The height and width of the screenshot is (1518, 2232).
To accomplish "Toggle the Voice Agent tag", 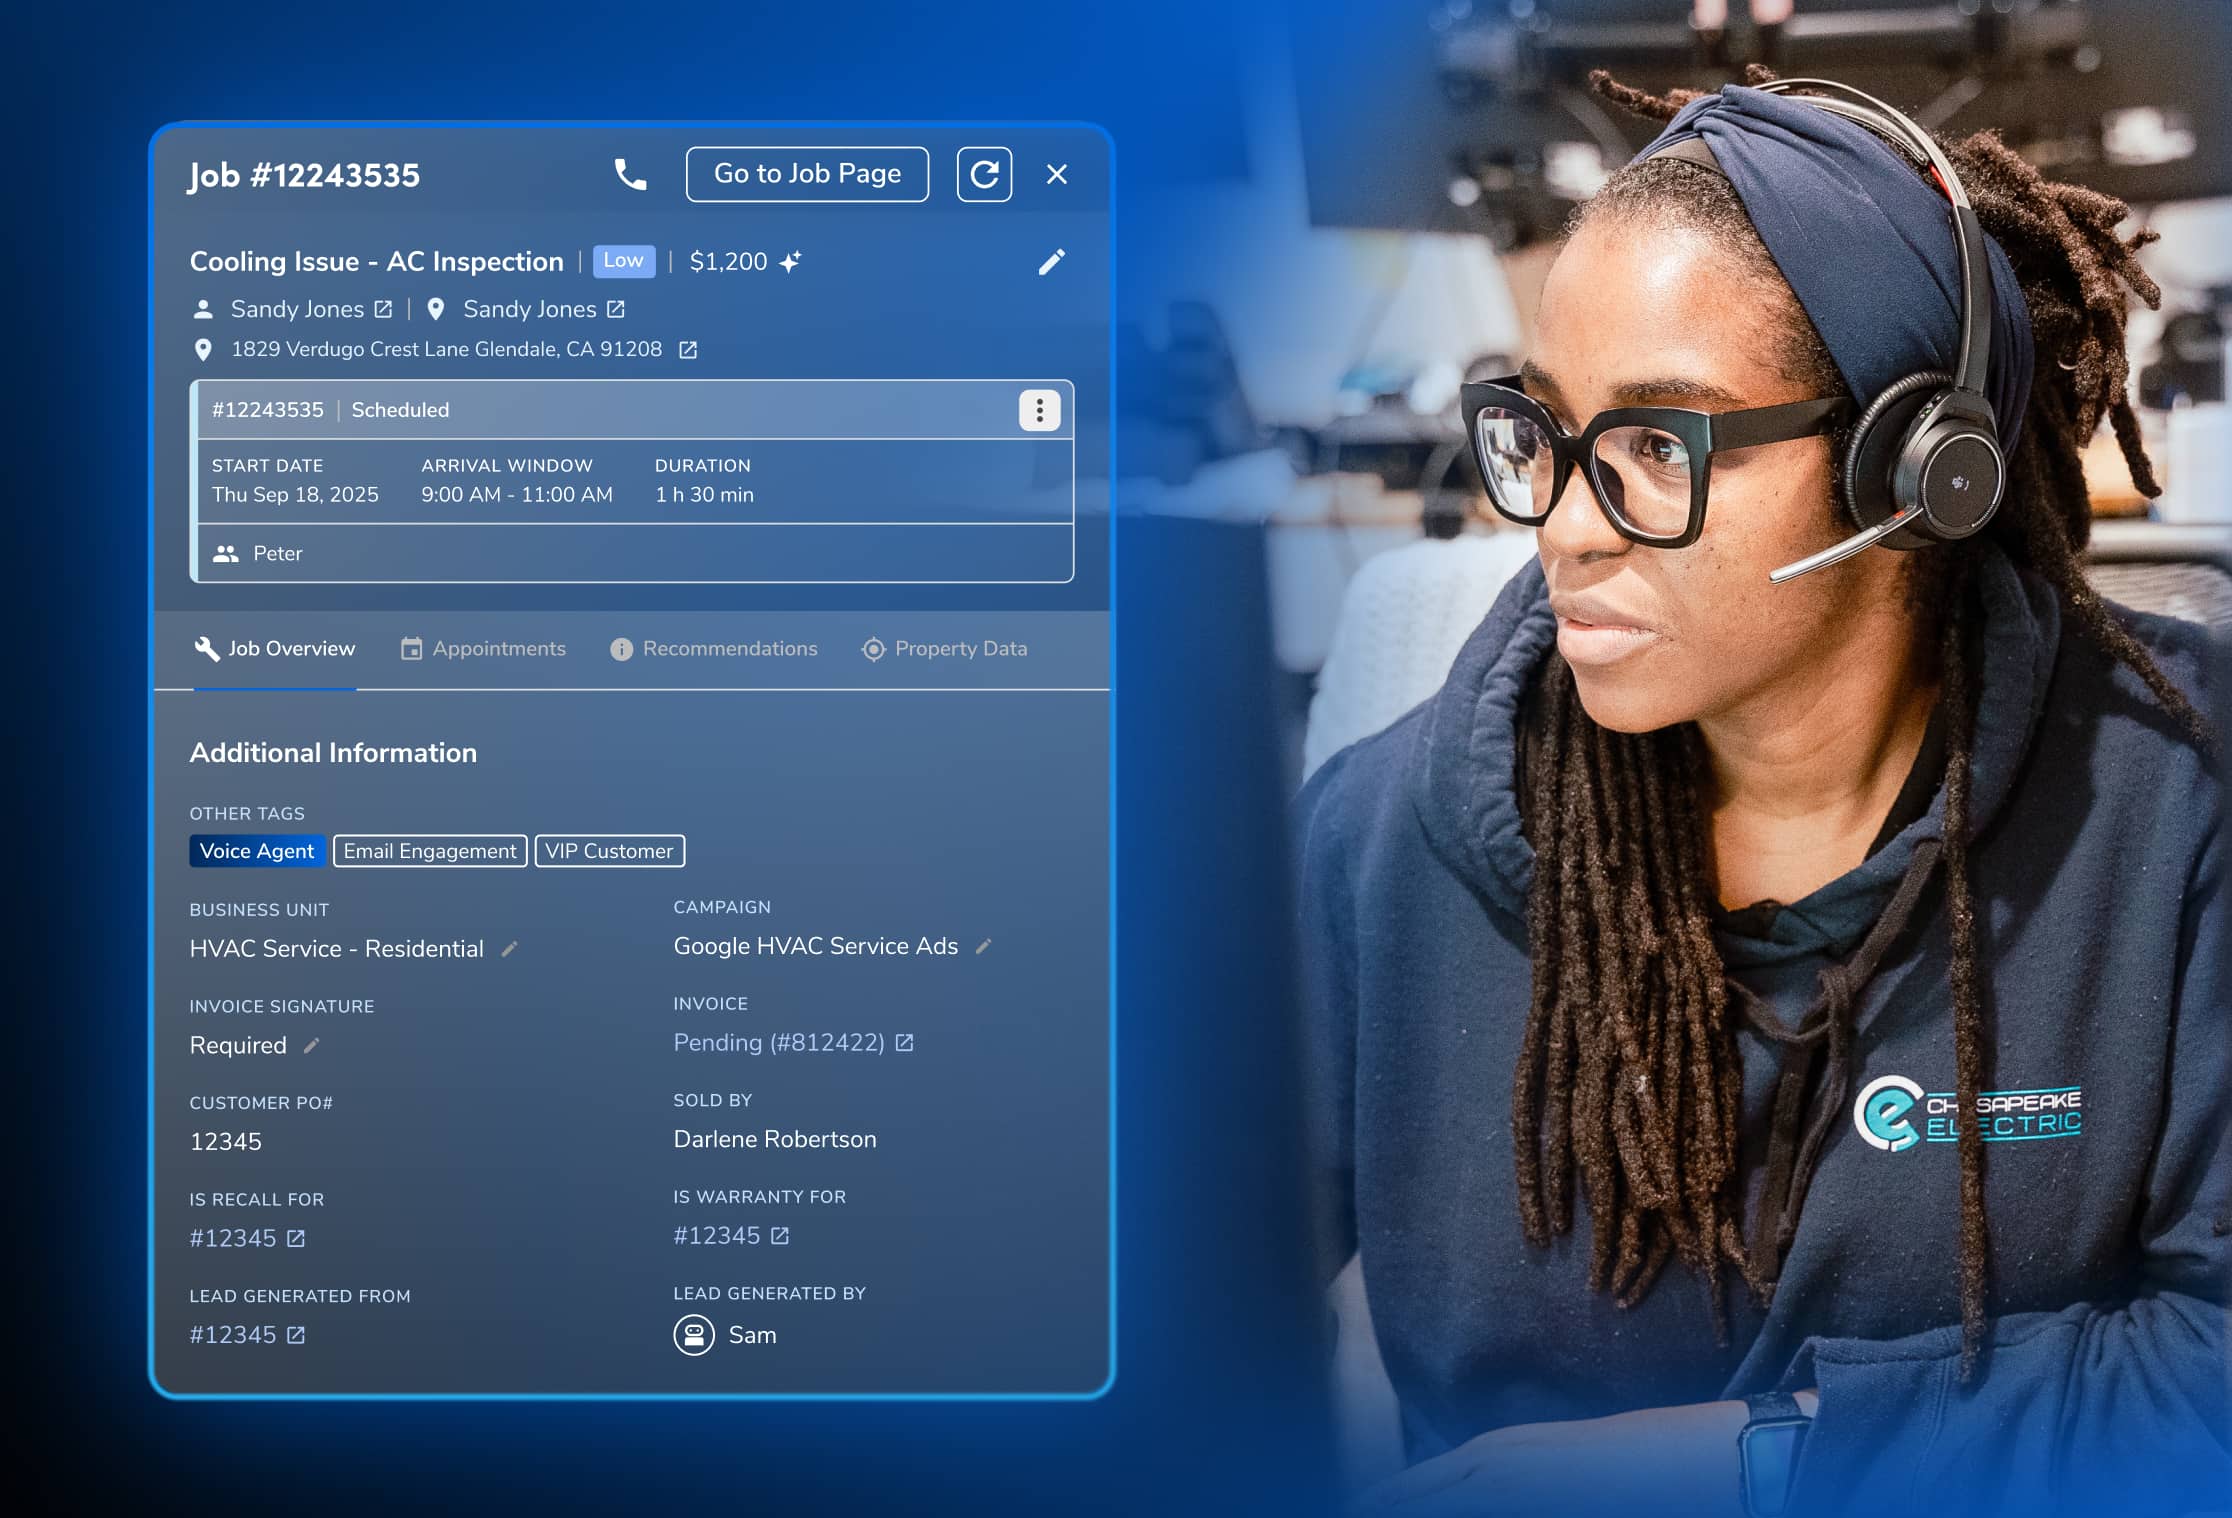I will click(257, 851).
